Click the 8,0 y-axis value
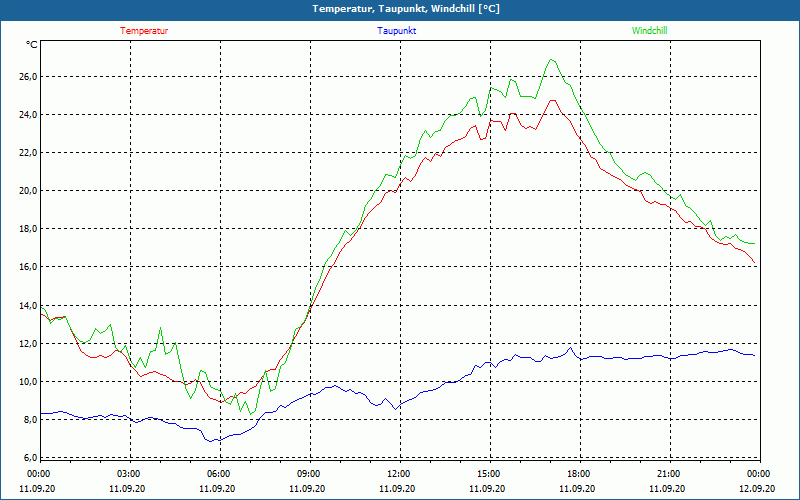Viewport: 800px width, 500px height. click(x=30, y=420)
